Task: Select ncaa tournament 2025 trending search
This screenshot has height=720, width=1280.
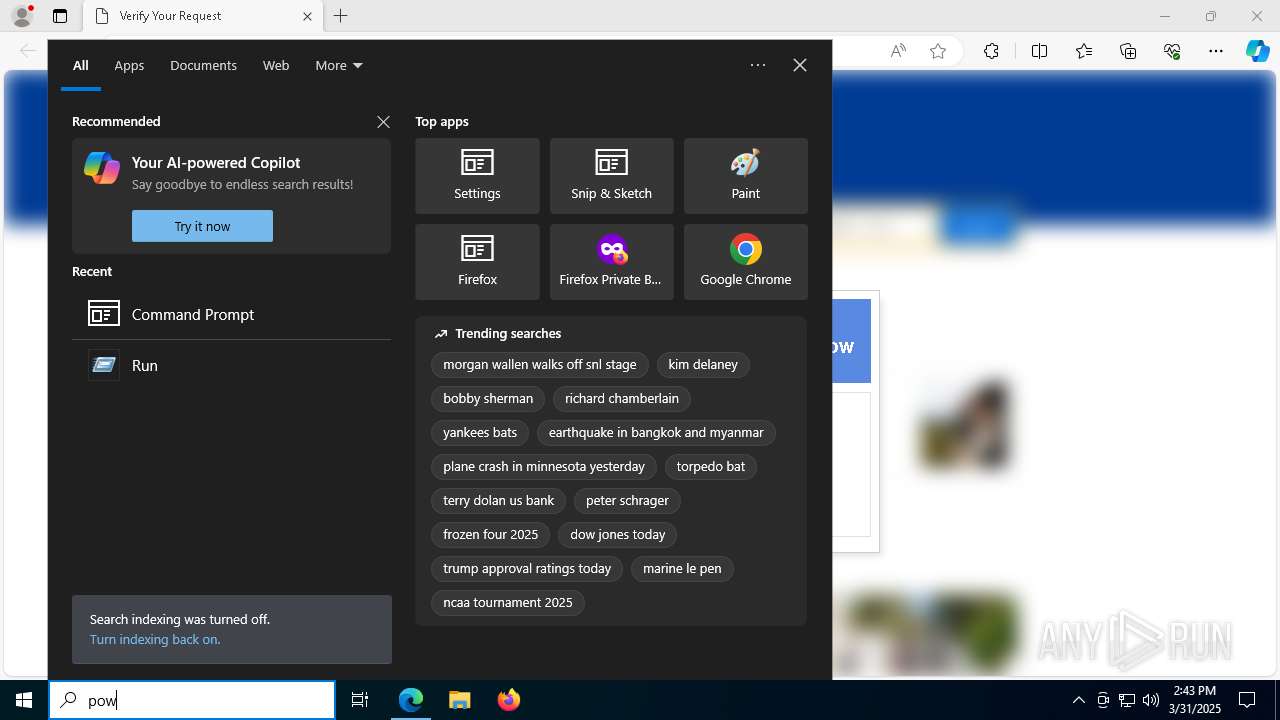Action: pos(508,603)
